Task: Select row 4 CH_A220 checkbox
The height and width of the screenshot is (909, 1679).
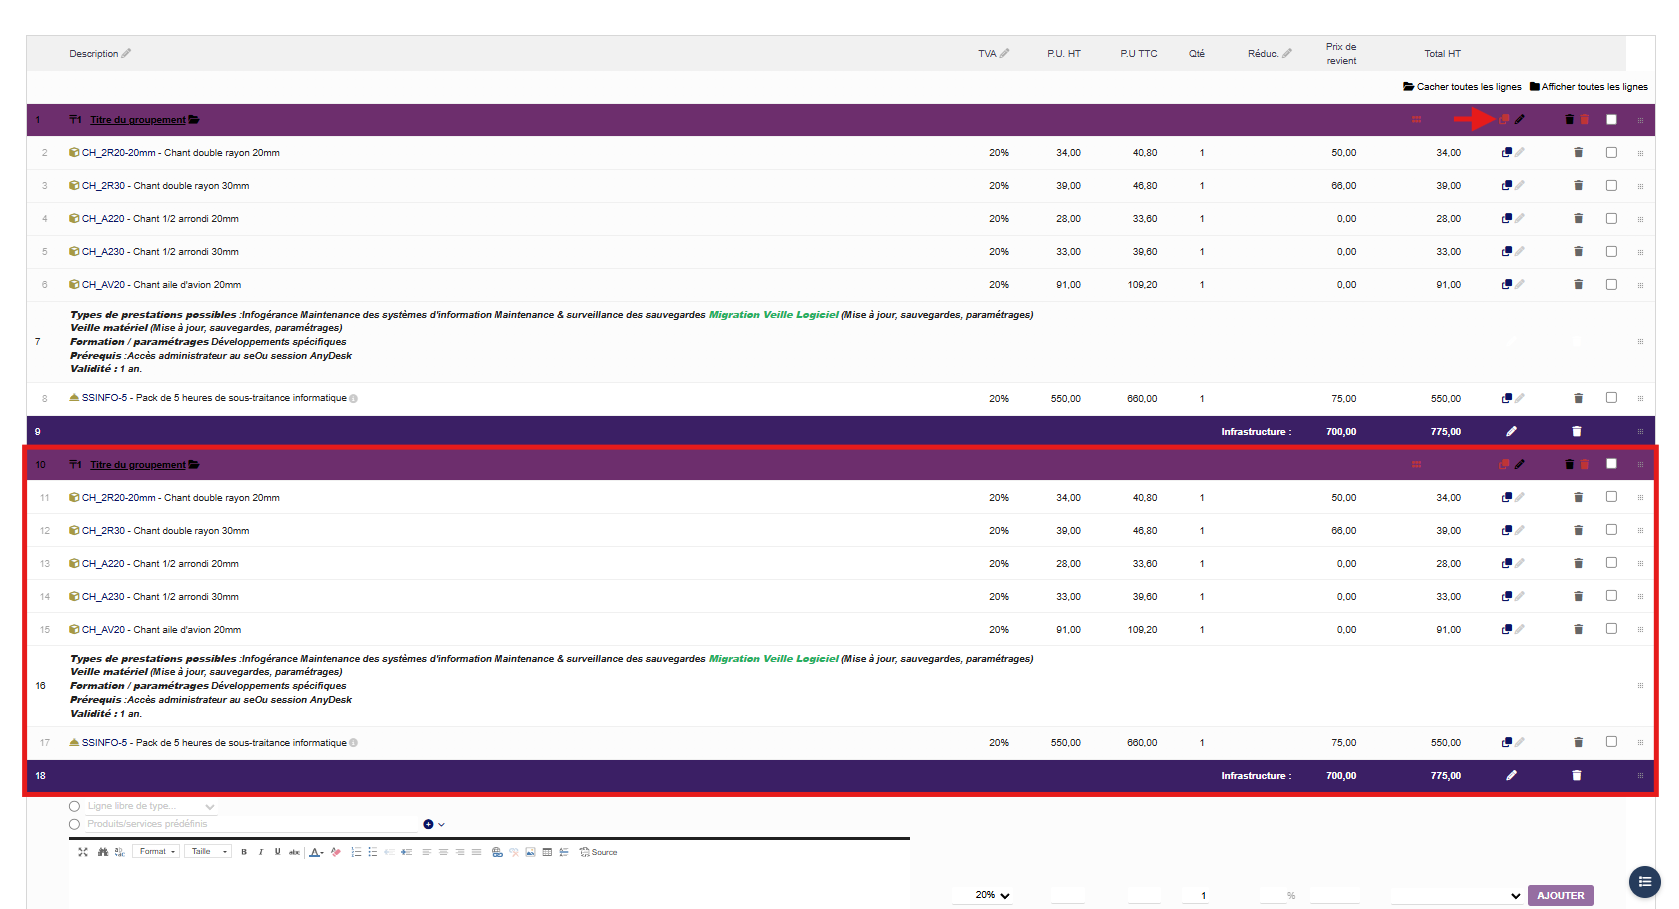Action: point(1611,218)
